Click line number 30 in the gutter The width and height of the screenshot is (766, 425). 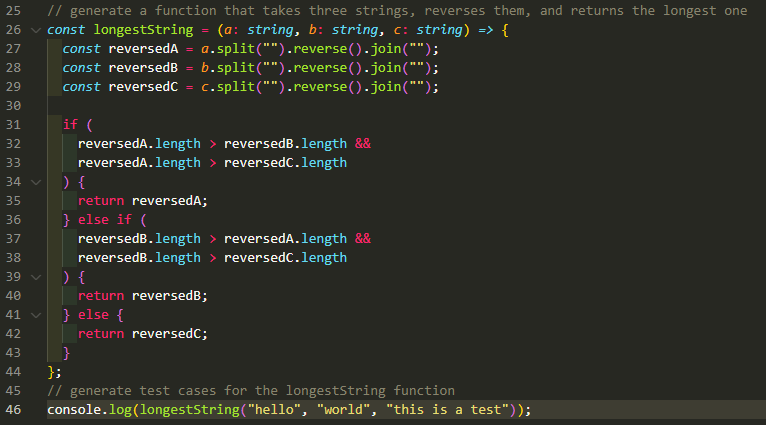point(14,106)
